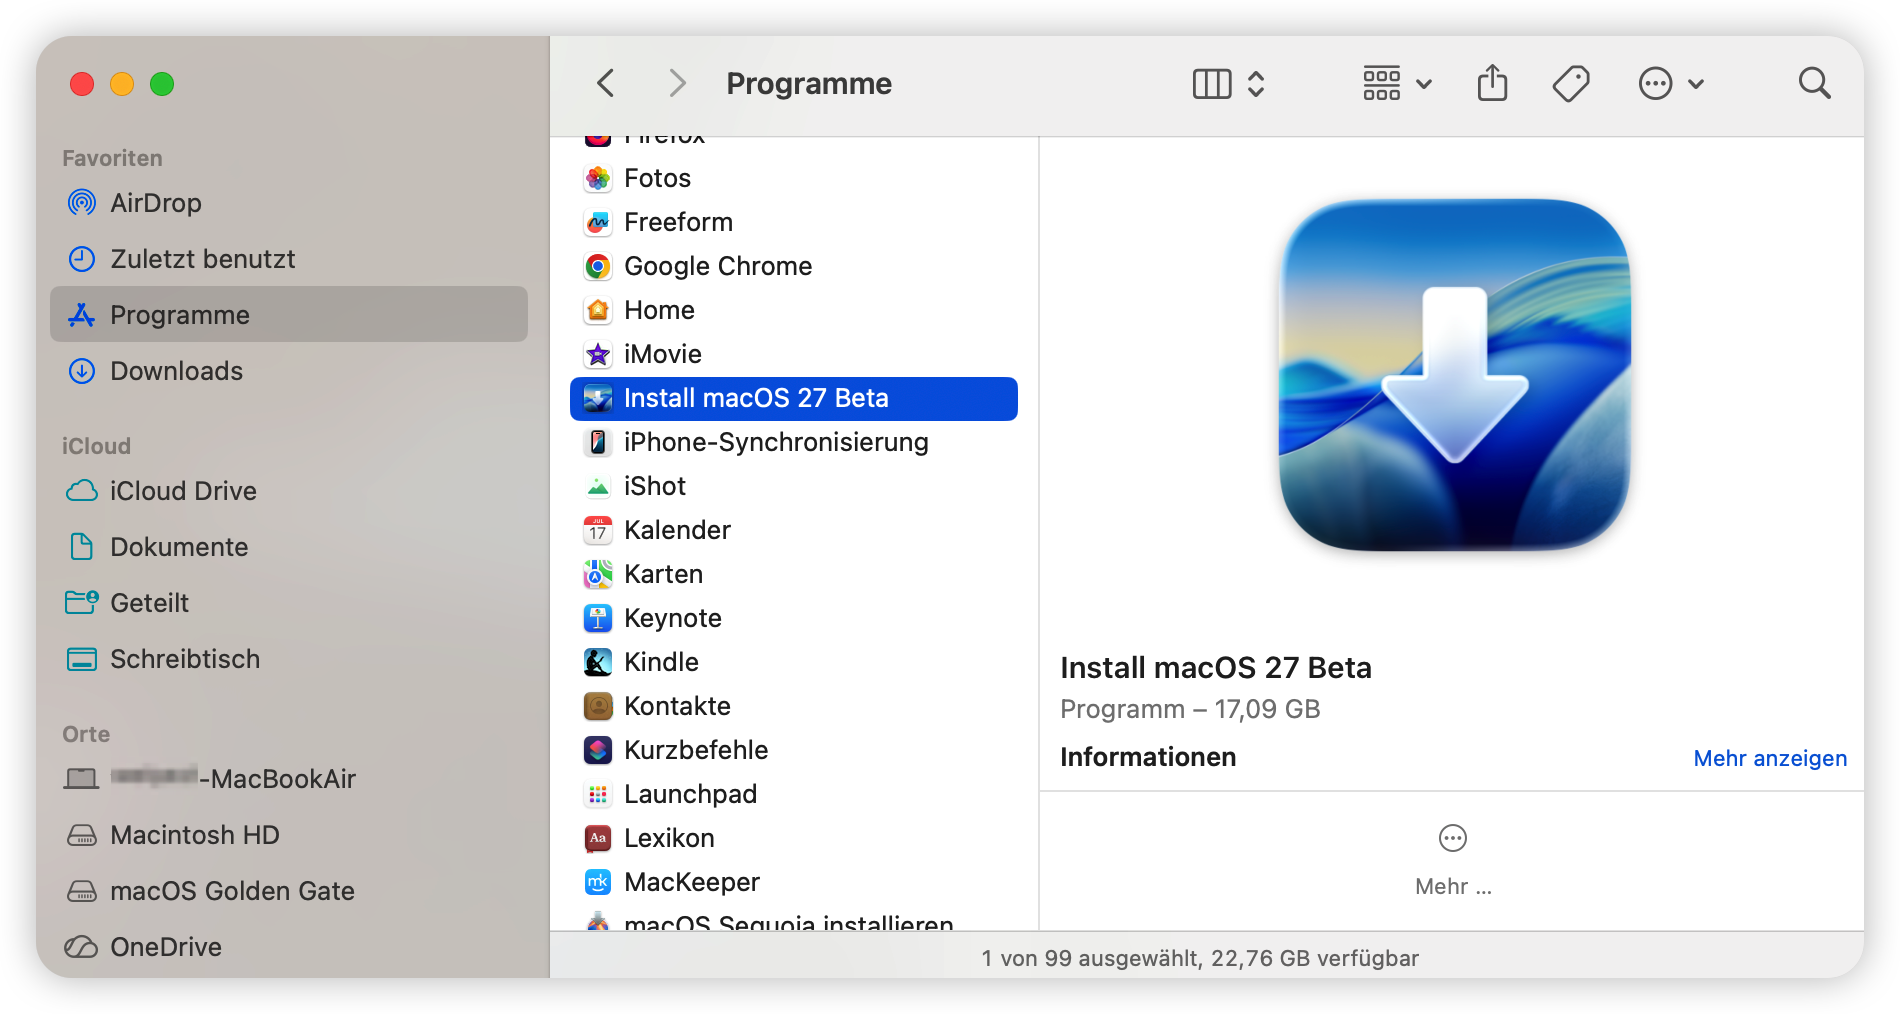Viewport: 1900px width, 1014px height.
Task: Click the Karten app icon
Action: 598,574
